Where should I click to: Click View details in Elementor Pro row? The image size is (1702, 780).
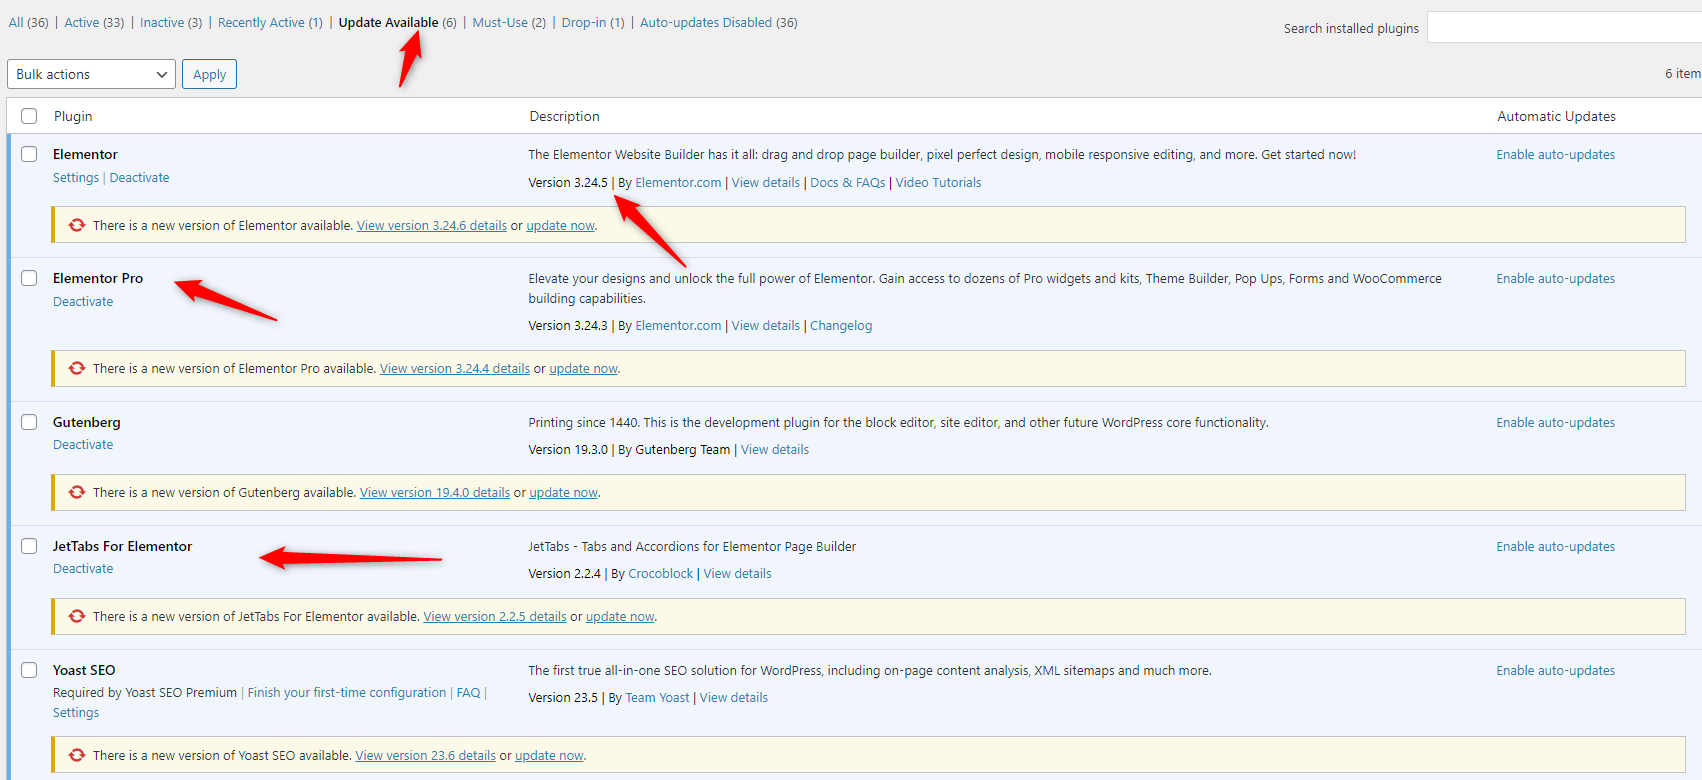765,325
